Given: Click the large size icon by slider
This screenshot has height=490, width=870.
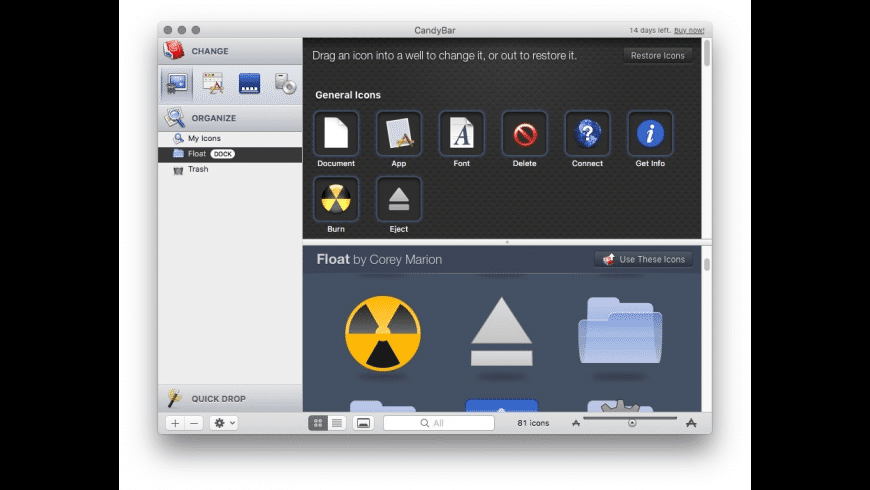Looking at the screenshot, I should pyautogui.click(x=691, y=423).
